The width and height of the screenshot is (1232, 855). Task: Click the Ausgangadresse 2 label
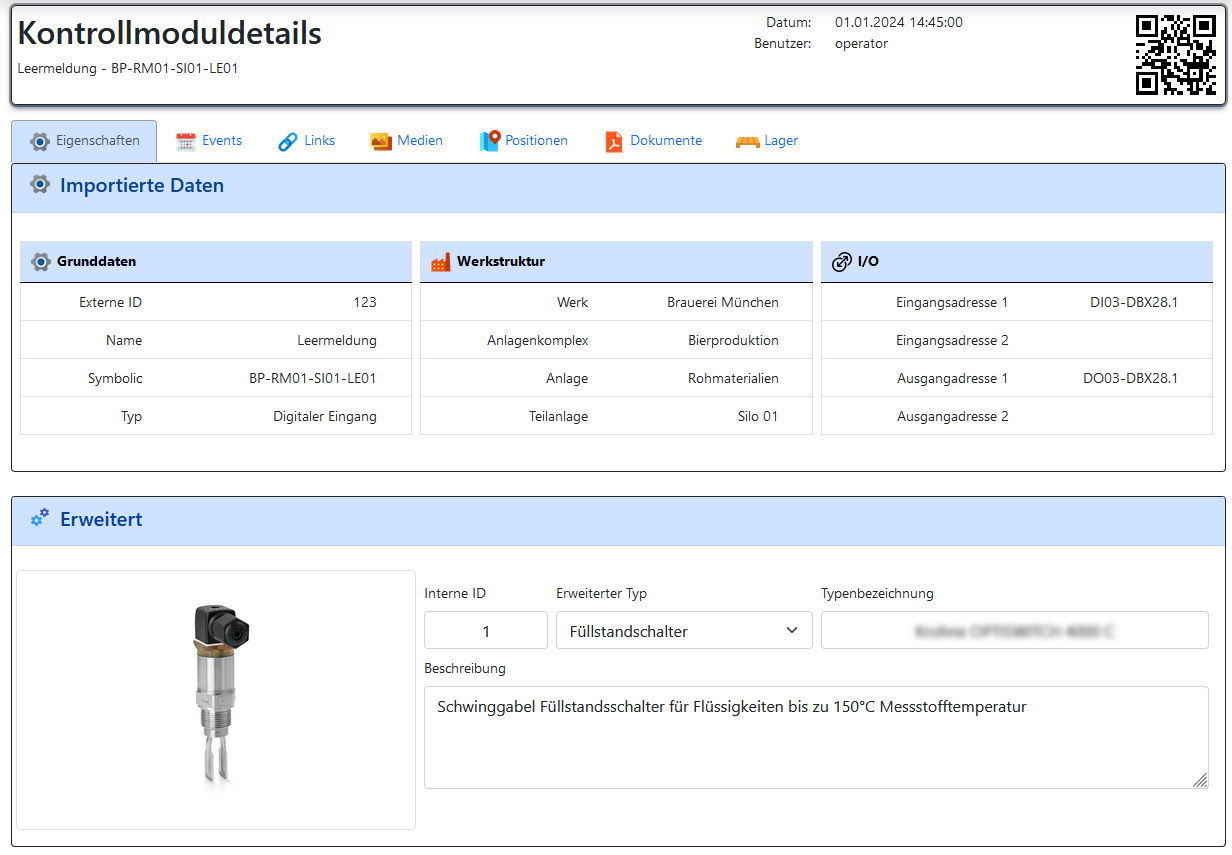(952, 416)
